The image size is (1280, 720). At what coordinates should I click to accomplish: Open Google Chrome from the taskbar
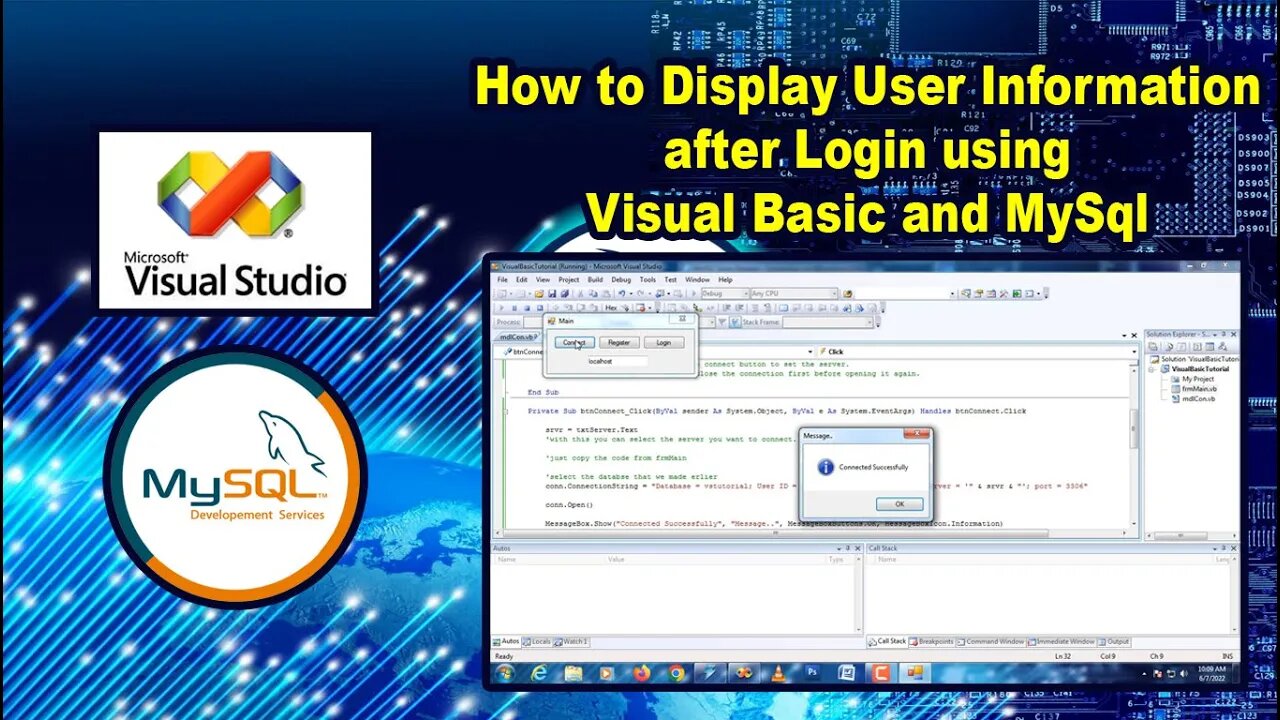coord(676,673)
